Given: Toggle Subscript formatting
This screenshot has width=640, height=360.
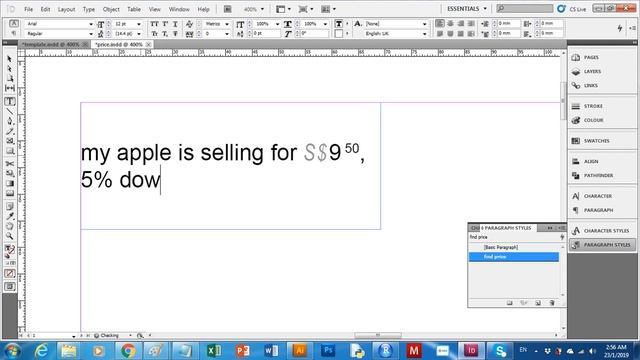Looking at the screenshot, I should coord(165,34).
